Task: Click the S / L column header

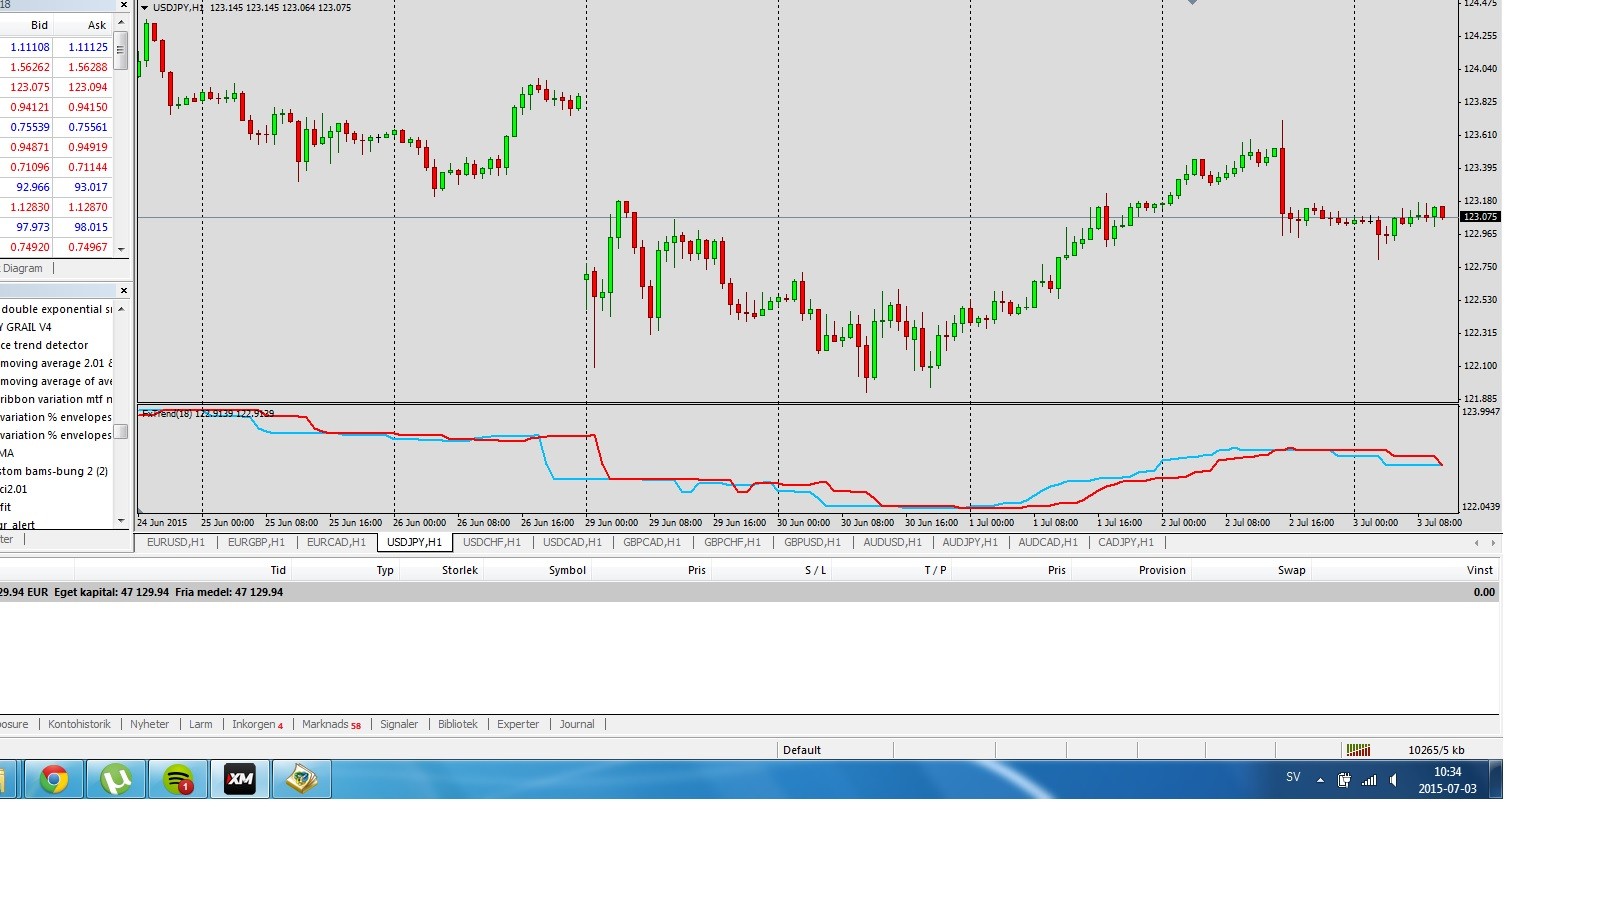Action: (816, 570)
